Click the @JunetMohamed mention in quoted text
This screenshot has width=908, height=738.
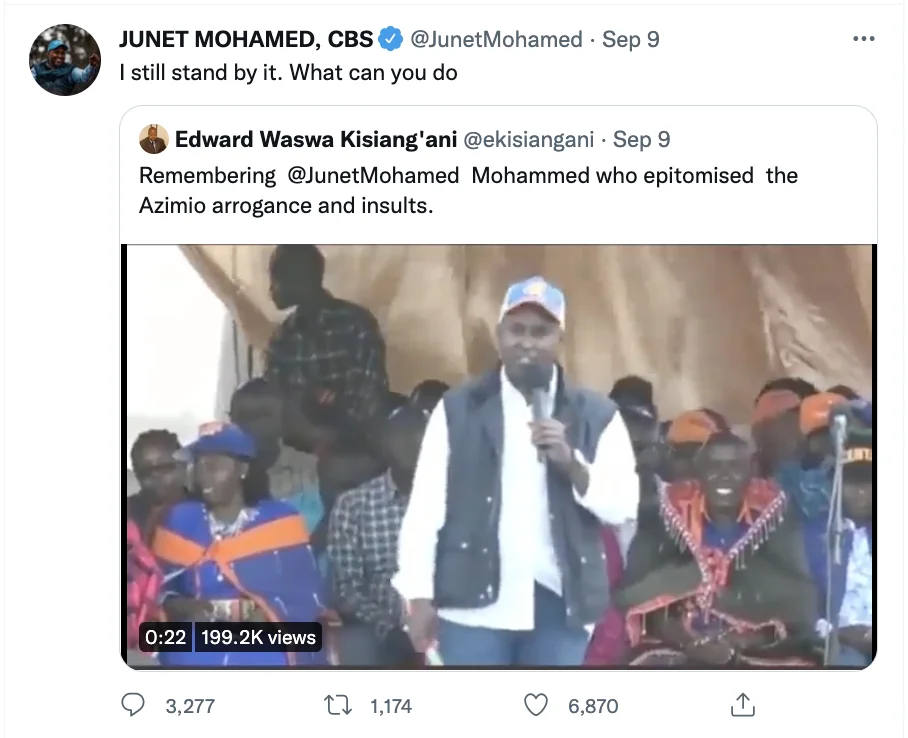point(373,176)
